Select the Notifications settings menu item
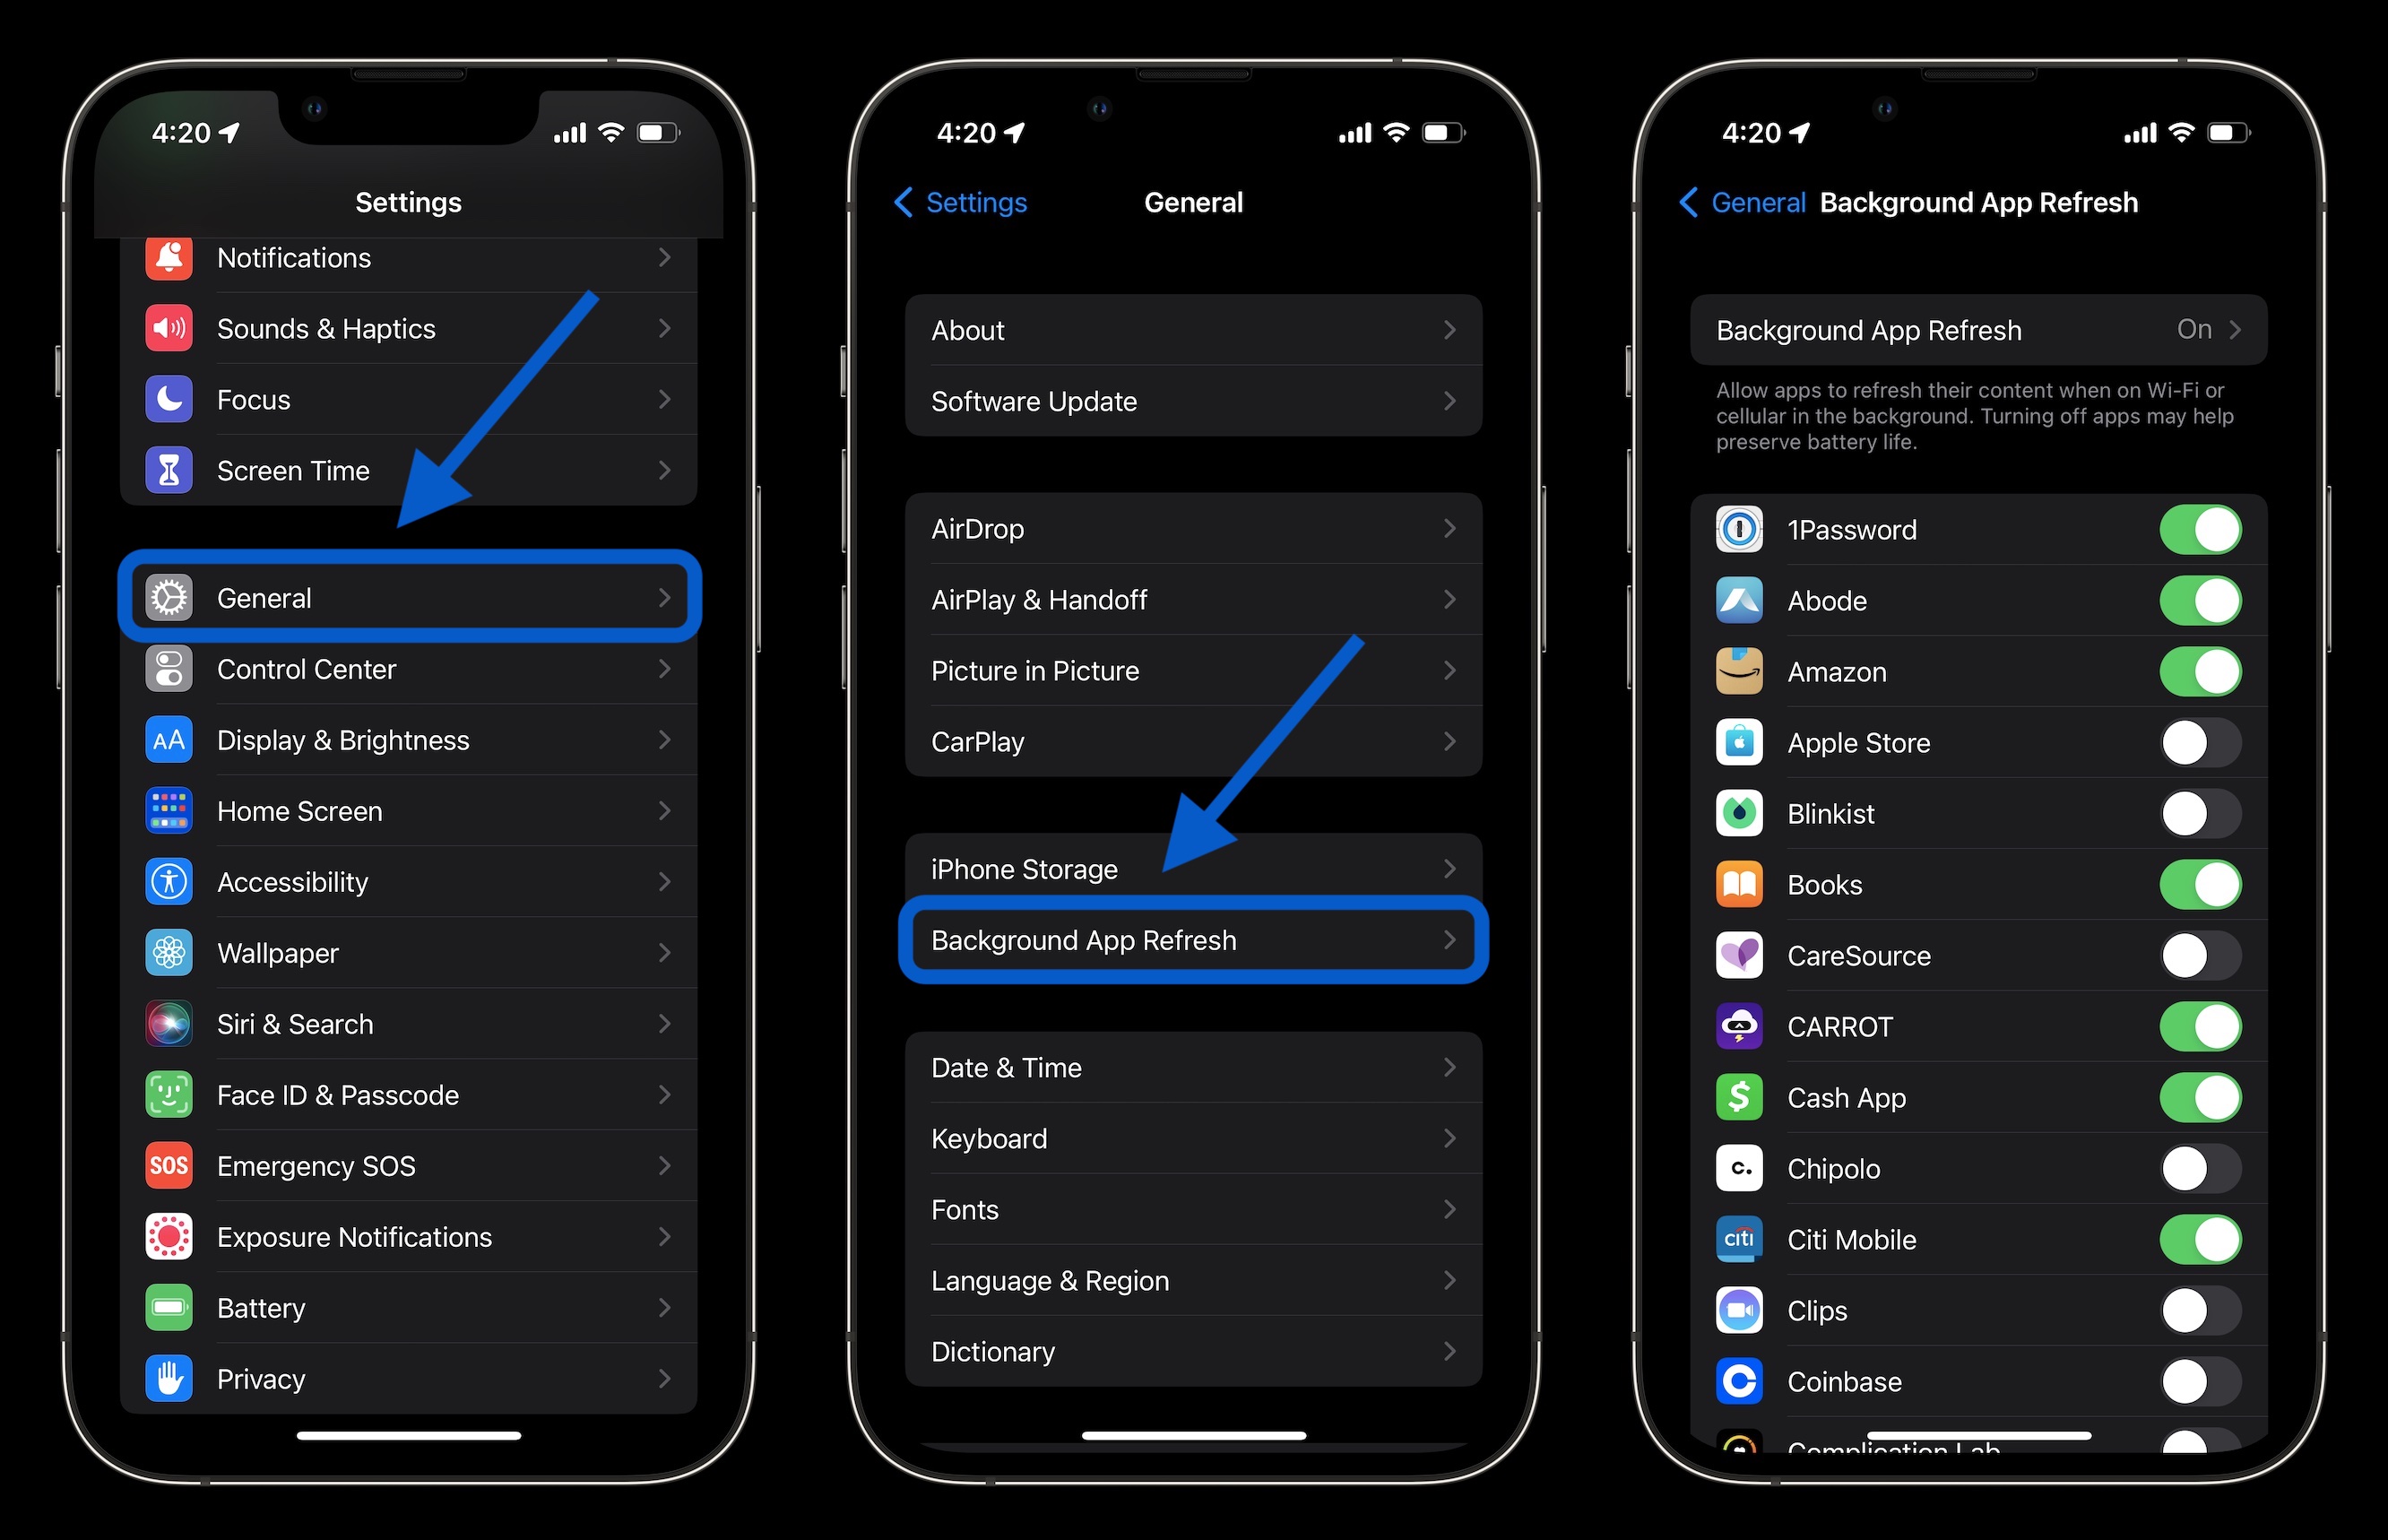 (407, 257)
